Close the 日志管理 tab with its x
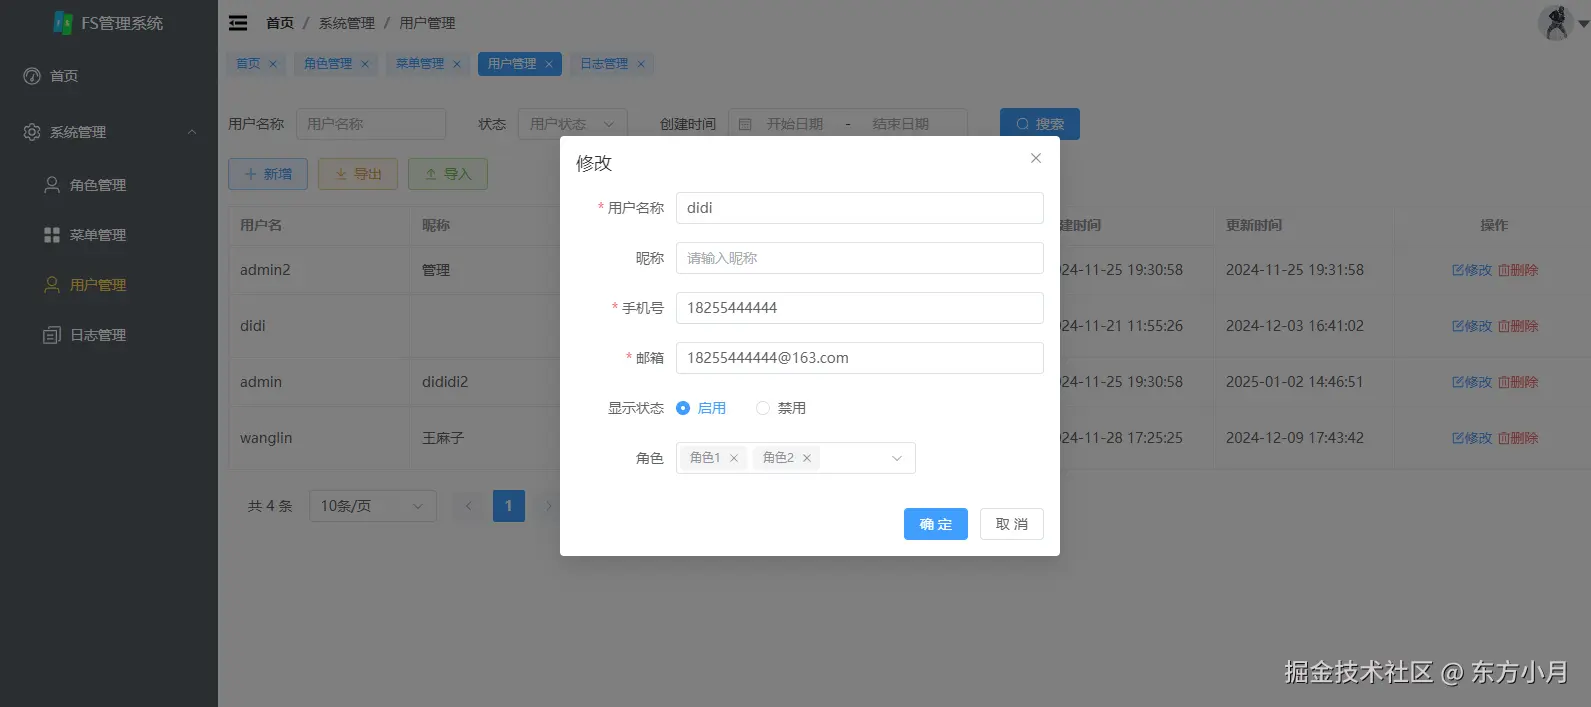 [641, 64]
